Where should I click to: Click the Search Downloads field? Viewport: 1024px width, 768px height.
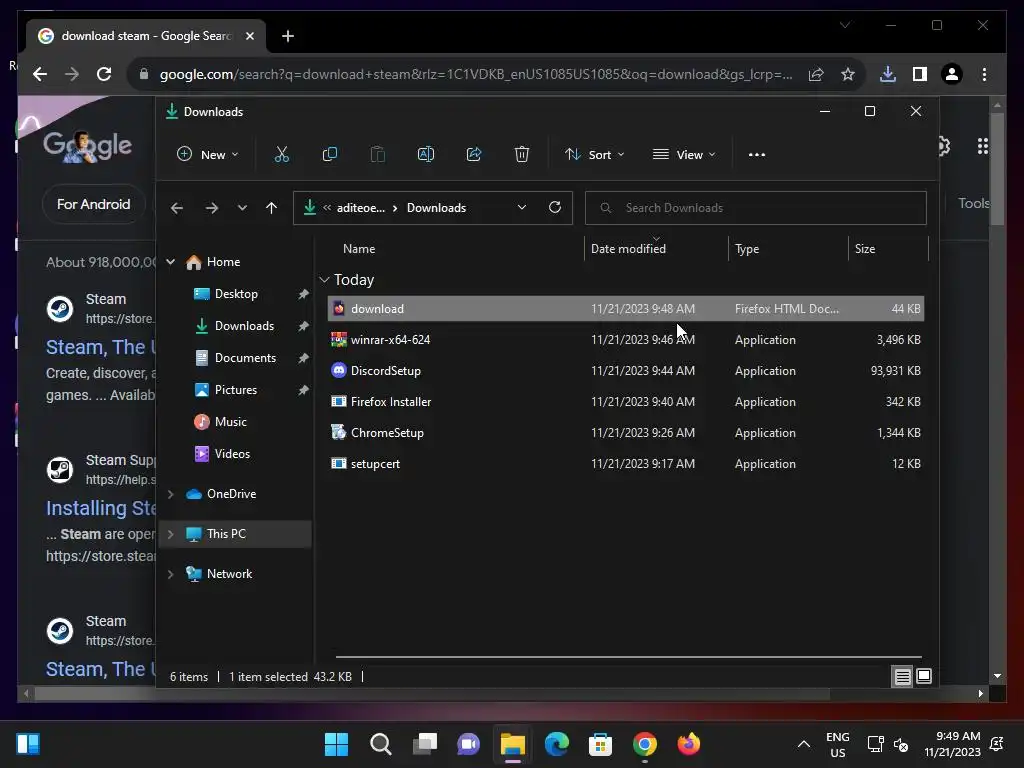(756, 208)
